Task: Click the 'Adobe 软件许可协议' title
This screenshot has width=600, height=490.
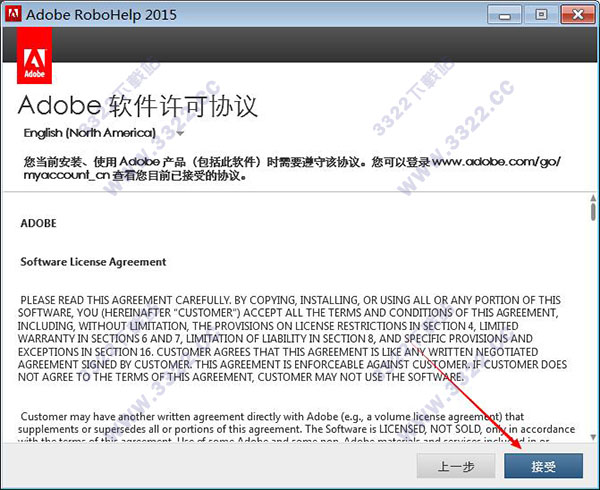Action: point(138,106)
